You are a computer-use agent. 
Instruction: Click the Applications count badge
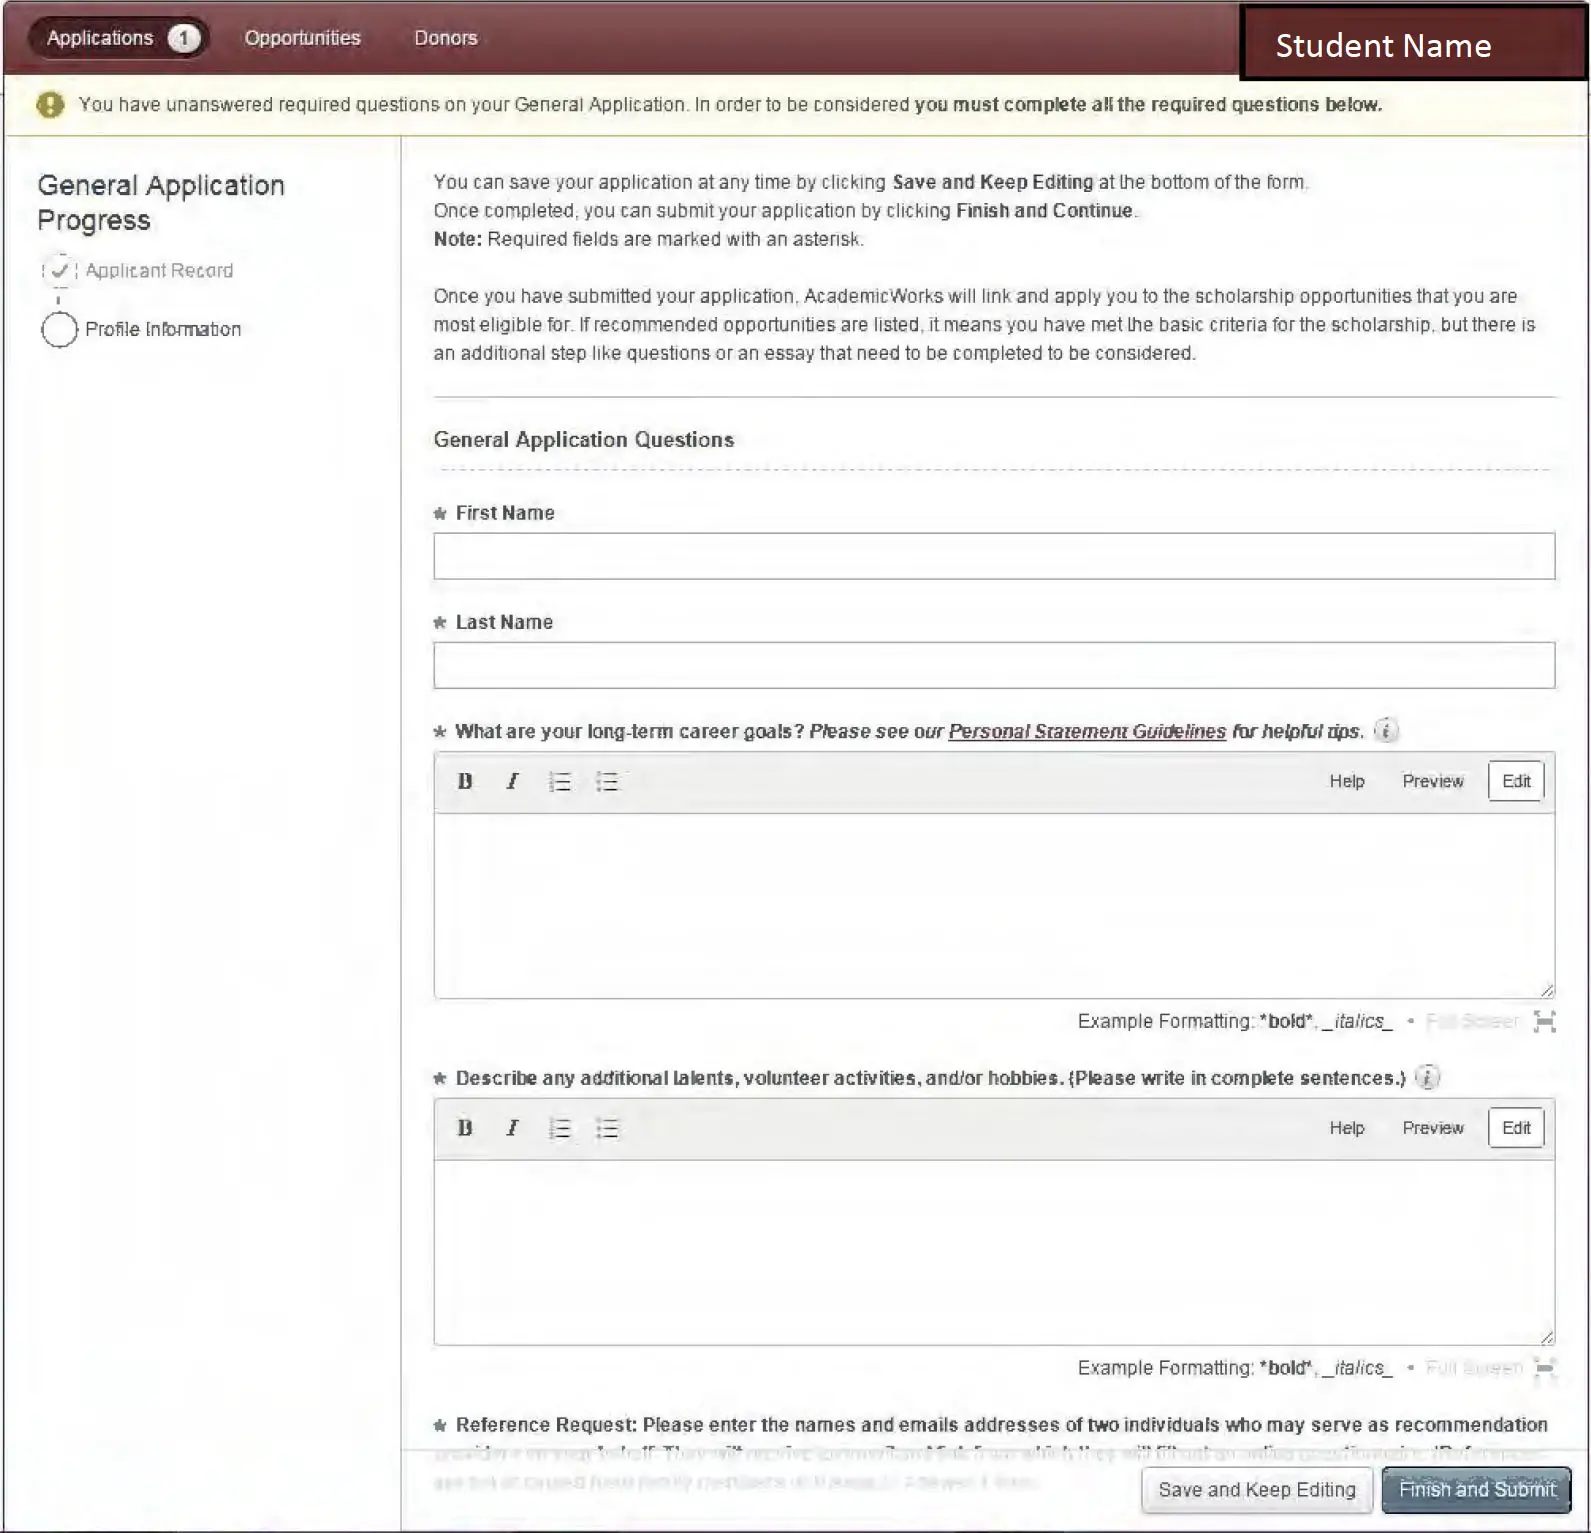tap(183, 38)
